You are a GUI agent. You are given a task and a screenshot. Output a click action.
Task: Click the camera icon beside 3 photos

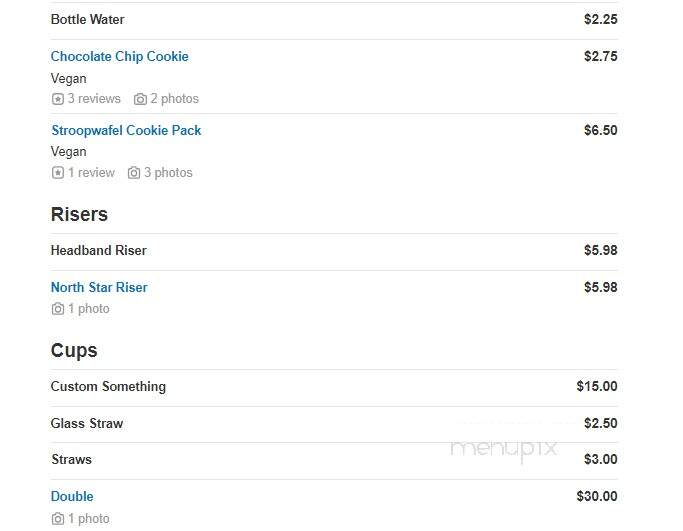[134, 173]
